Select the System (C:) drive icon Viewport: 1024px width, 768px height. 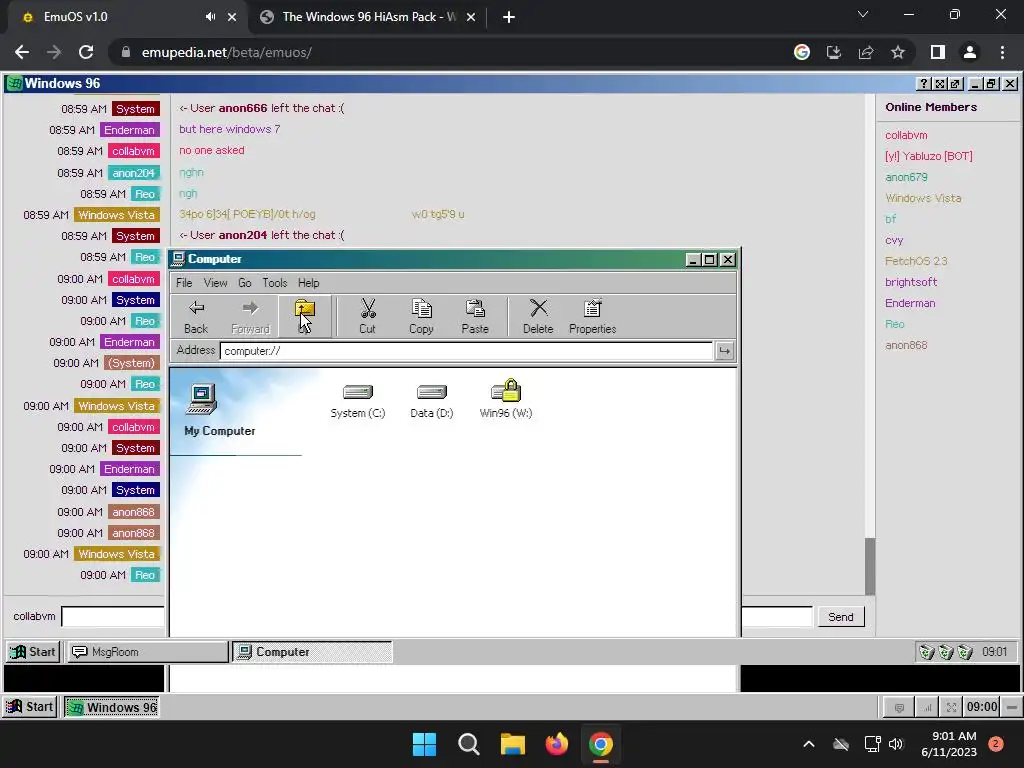click(x=358, y=400)
